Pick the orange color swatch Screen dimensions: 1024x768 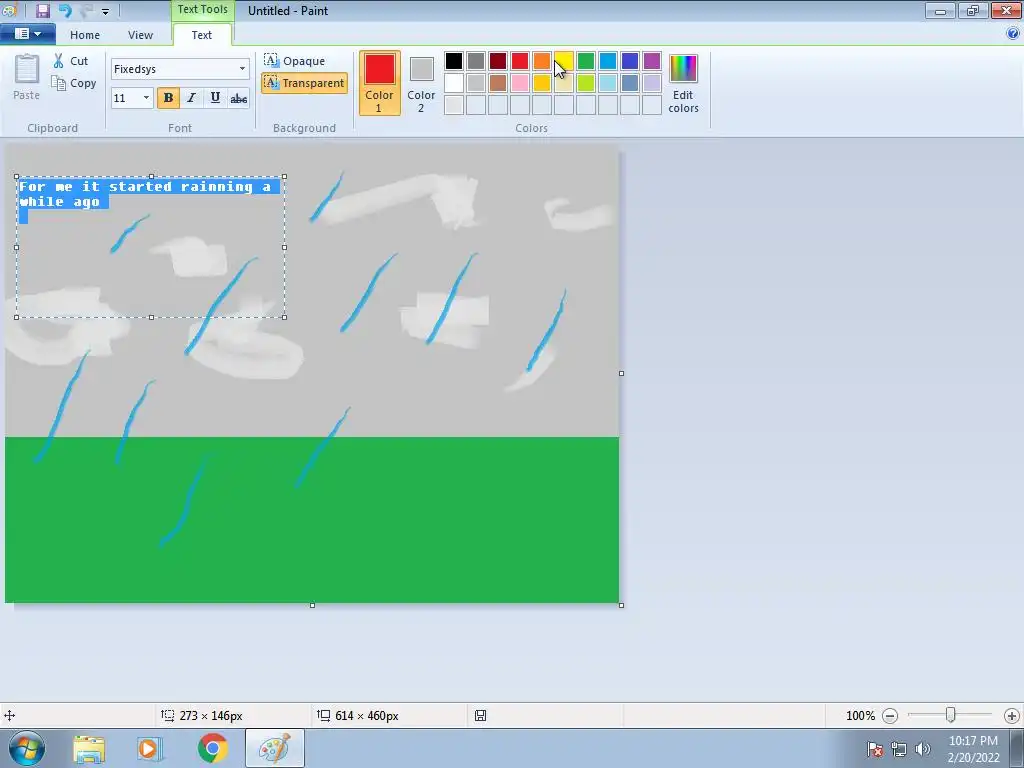point(542,61)
